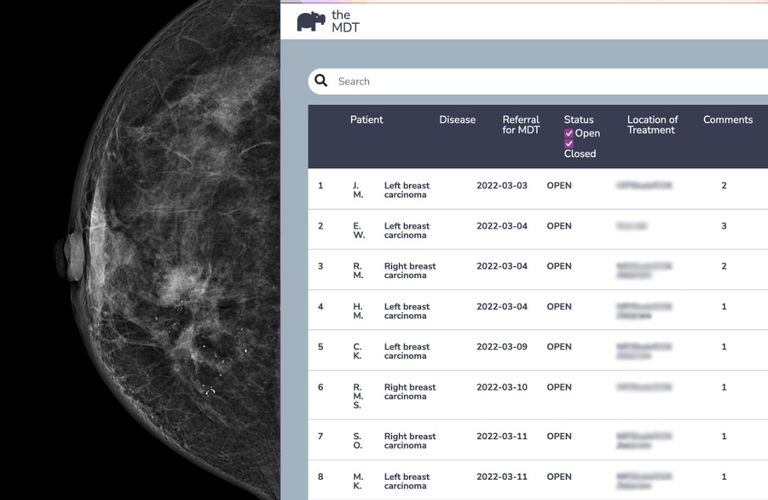Click referral date 2022-03-11 for S. O.

click(x=502, y=436)
